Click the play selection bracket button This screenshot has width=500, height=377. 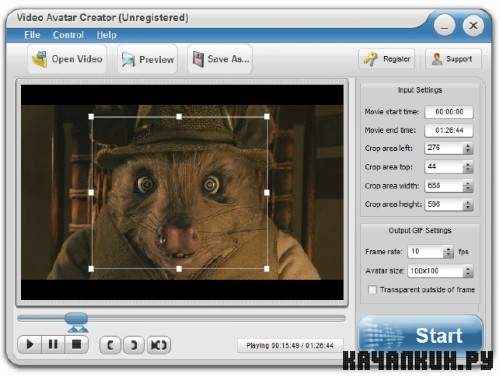click(x=158, y=345)
